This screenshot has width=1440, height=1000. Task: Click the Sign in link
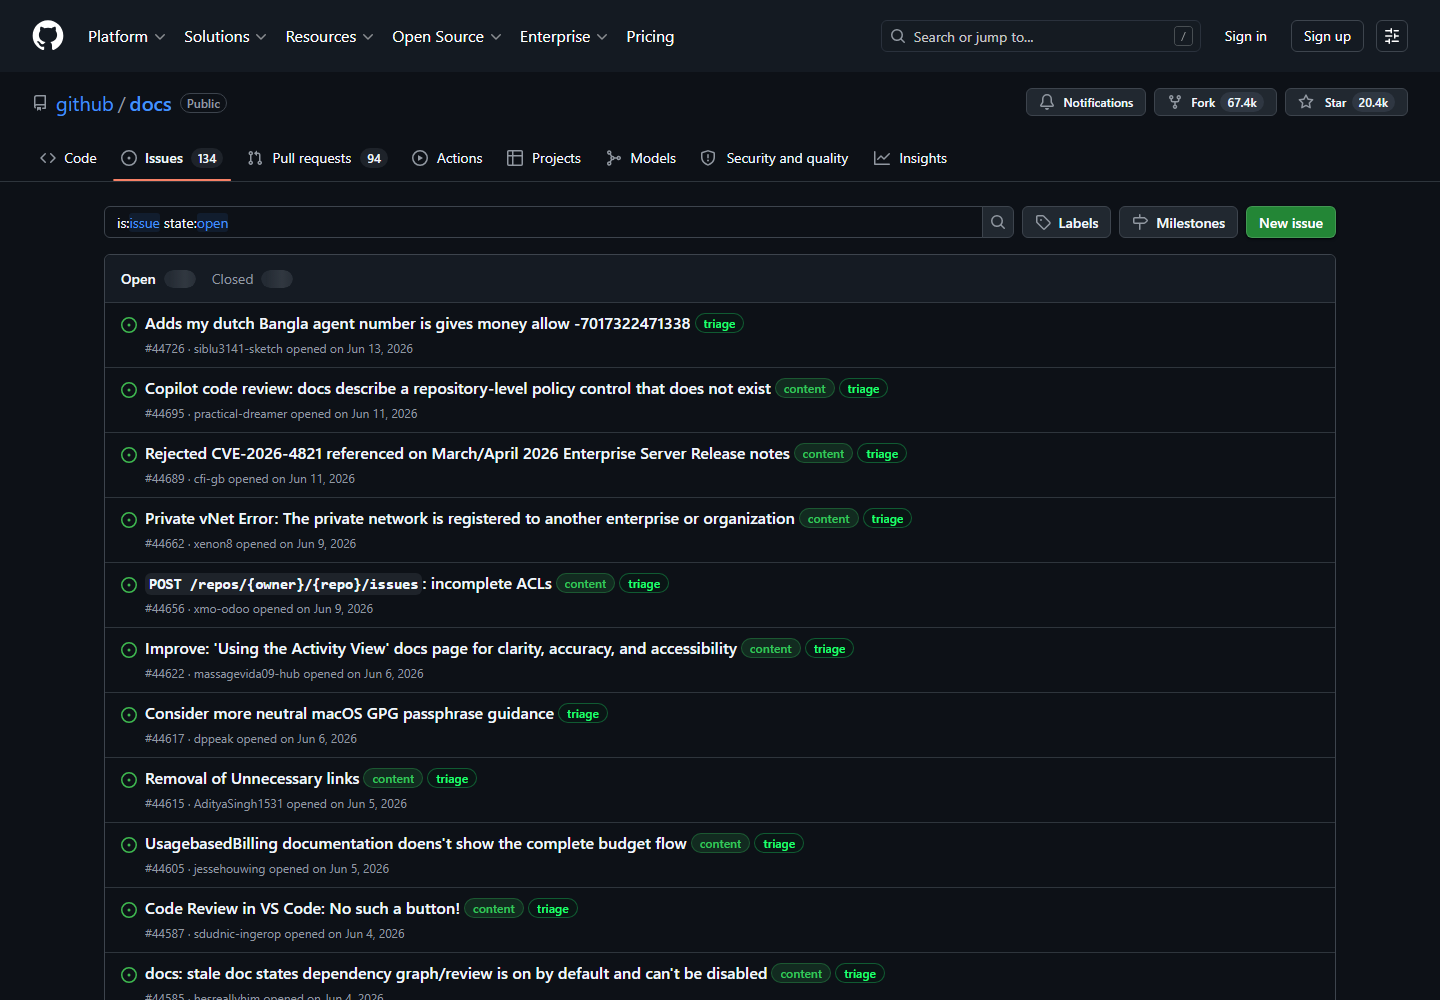click(1245, 36)
